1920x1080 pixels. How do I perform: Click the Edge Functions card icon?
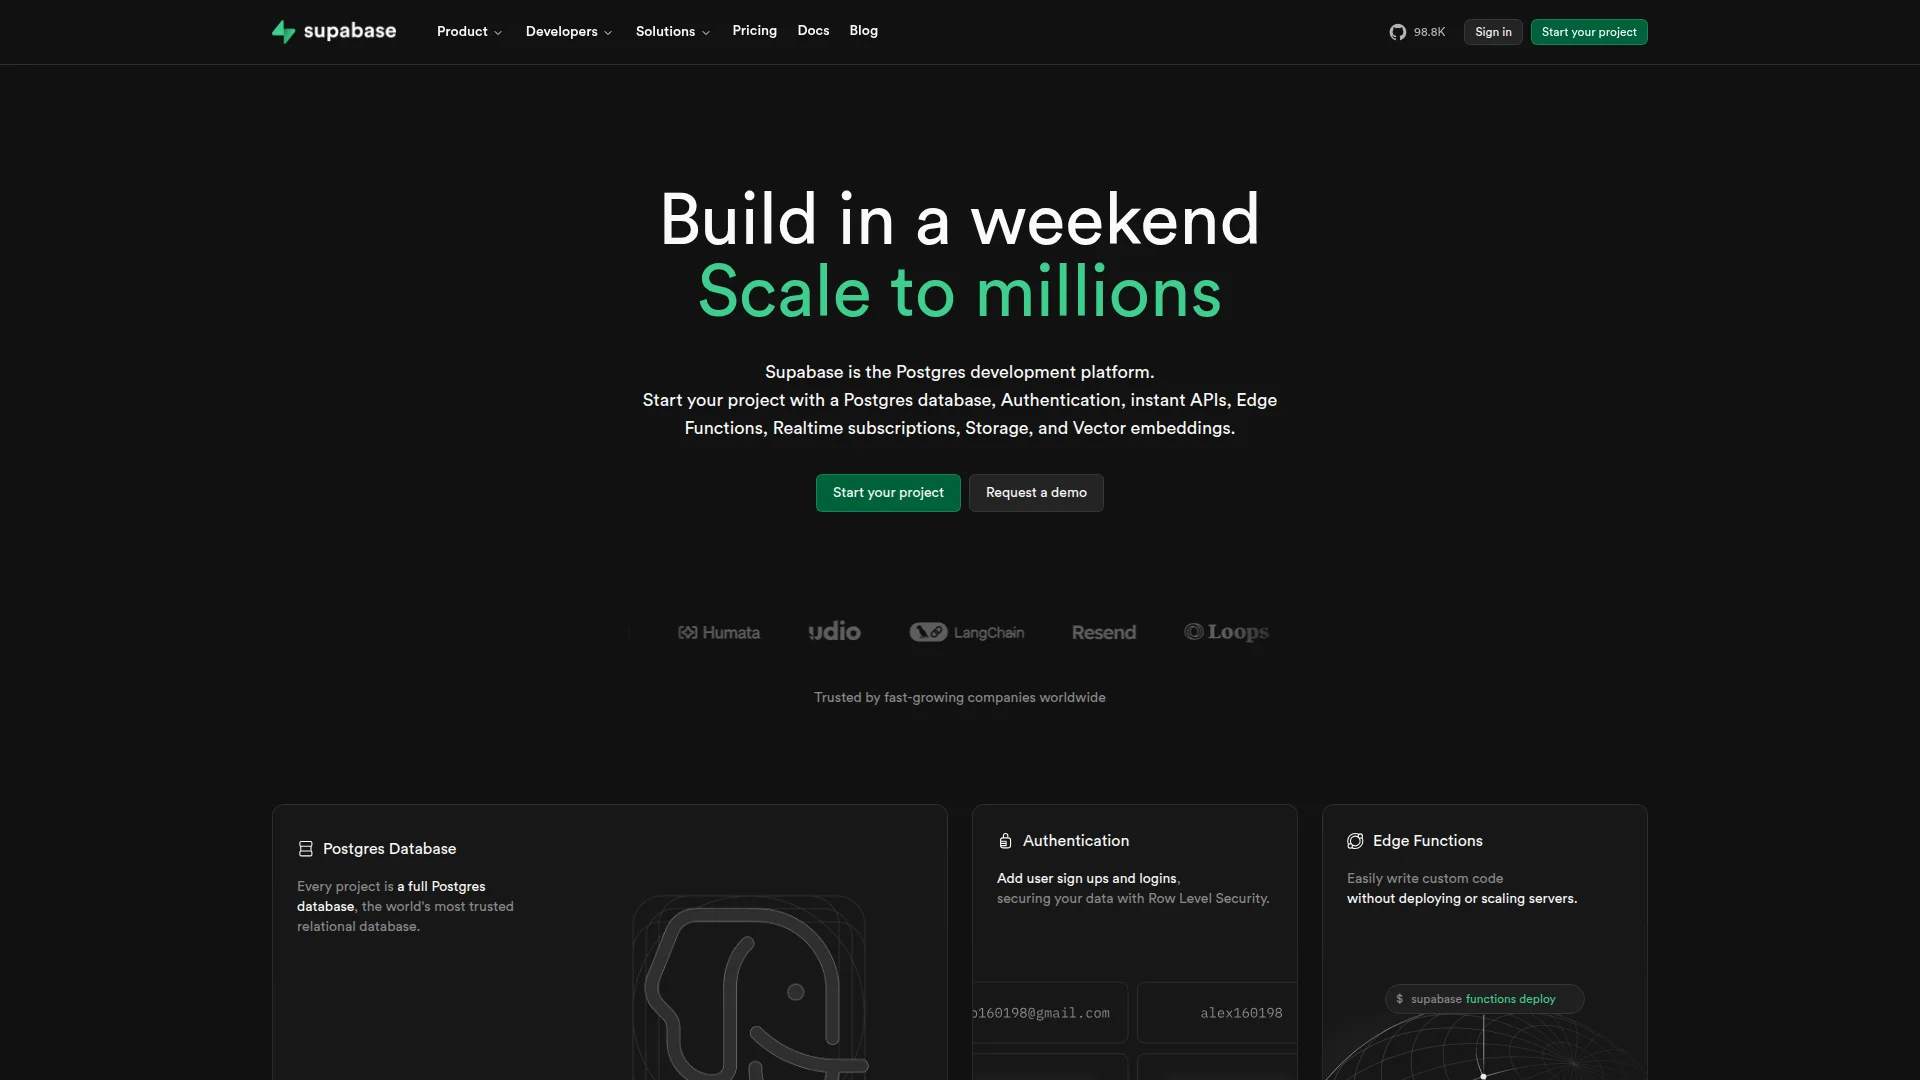tap(1355, 841)
